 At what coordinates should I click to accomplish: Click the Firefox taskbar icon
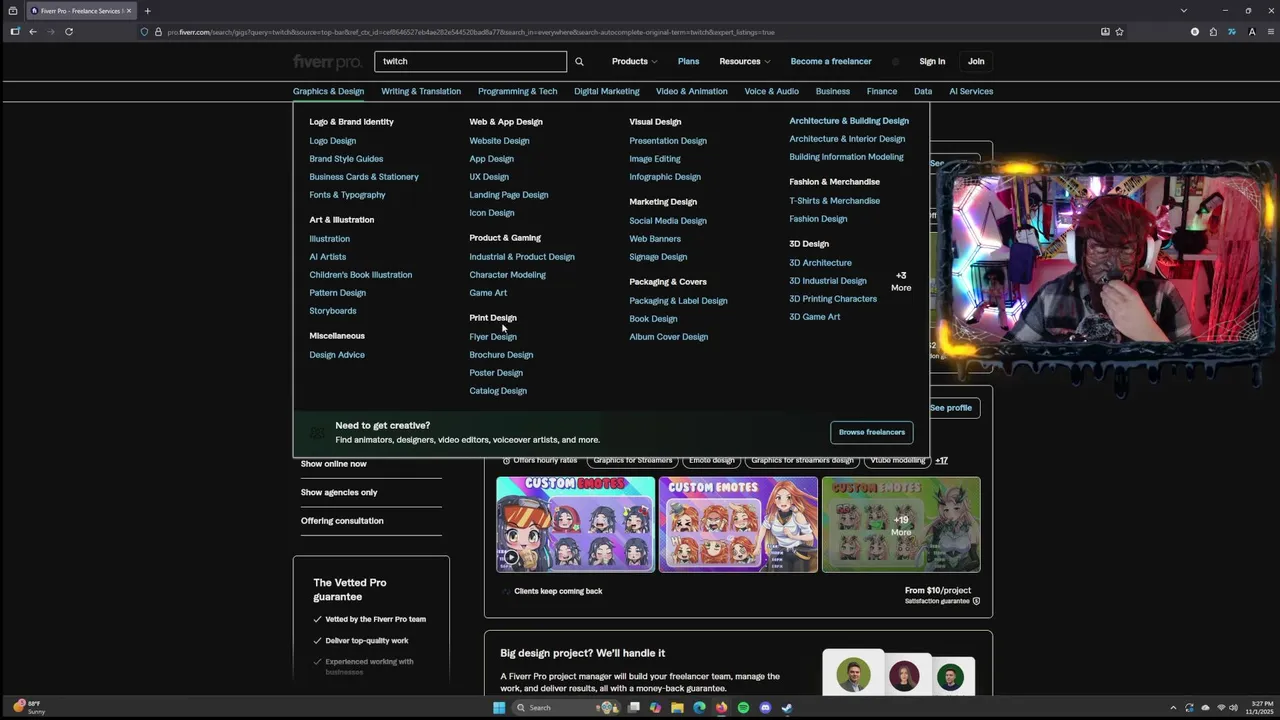click(721, 708)
